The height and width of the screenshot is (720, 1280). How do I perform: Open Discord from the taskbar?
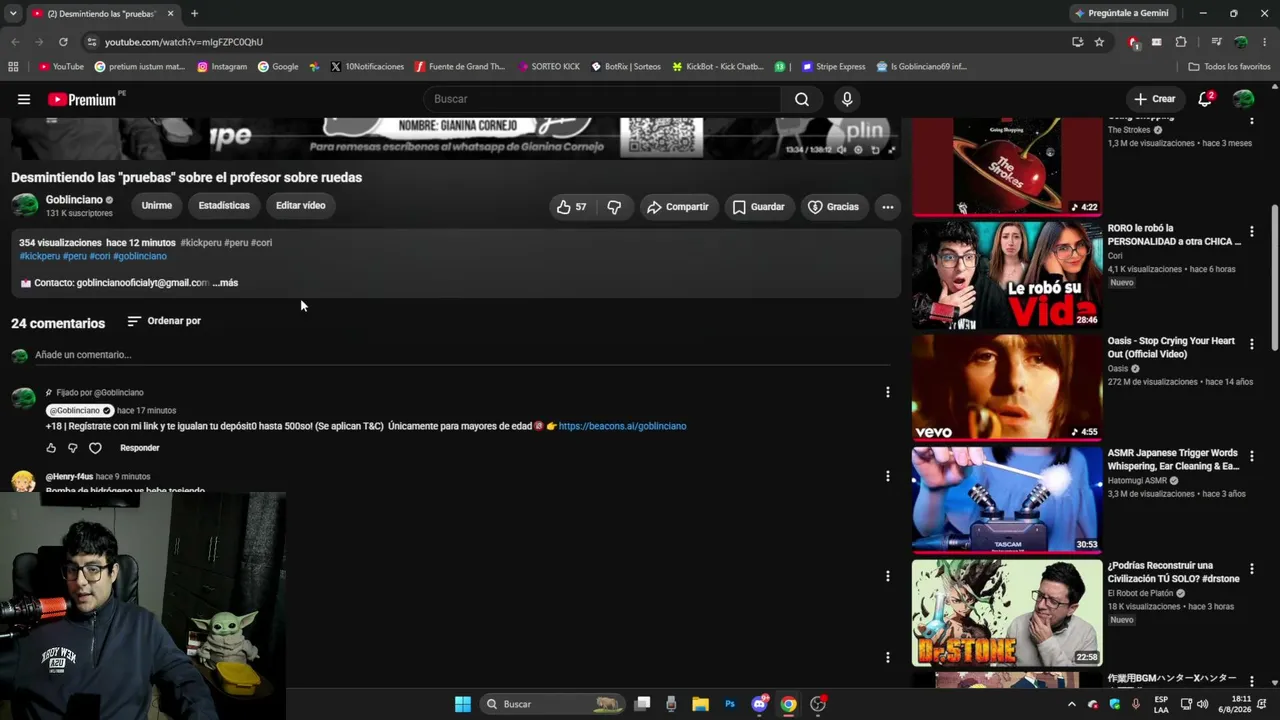tap(759, 704)
